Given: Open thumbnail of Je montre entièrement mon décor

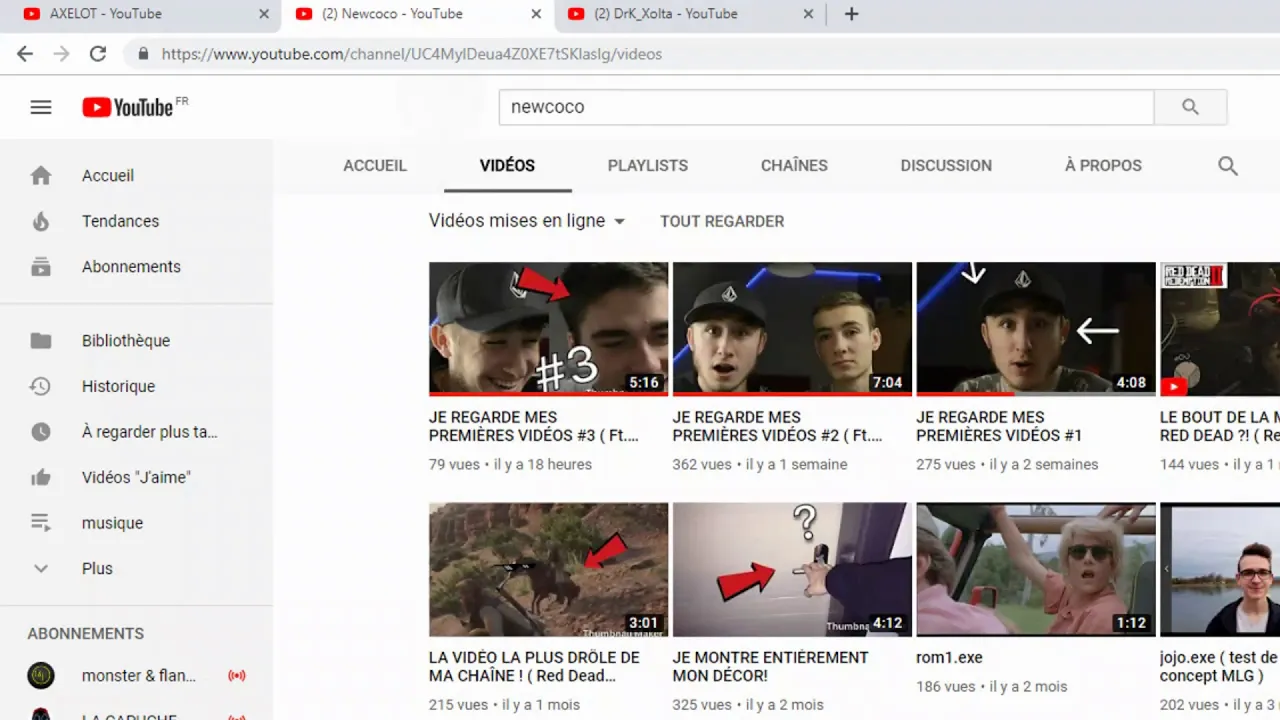Looking at the screenshot, I should (x=792, y=569).
